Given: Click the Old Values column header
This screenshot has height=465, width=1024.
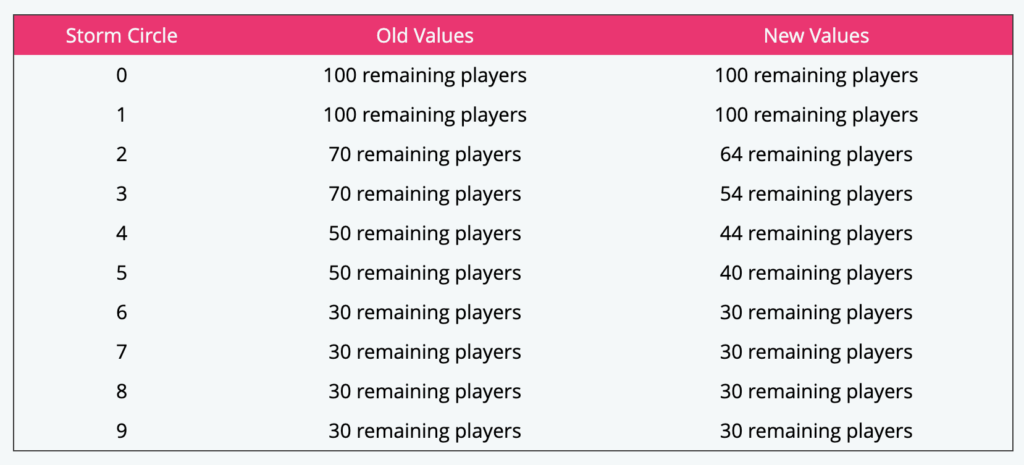Looking at the screenshot, I should tap(425, 36).
